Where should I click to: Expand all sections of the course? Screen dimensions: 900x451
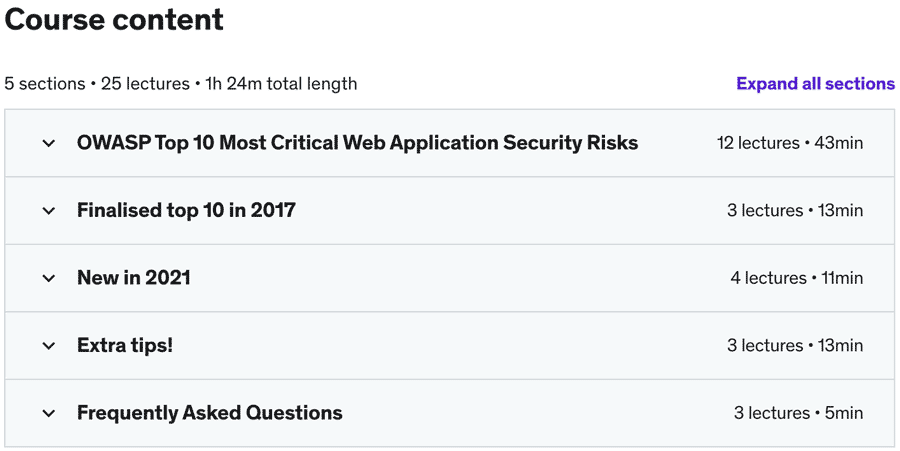click(815, 84)
